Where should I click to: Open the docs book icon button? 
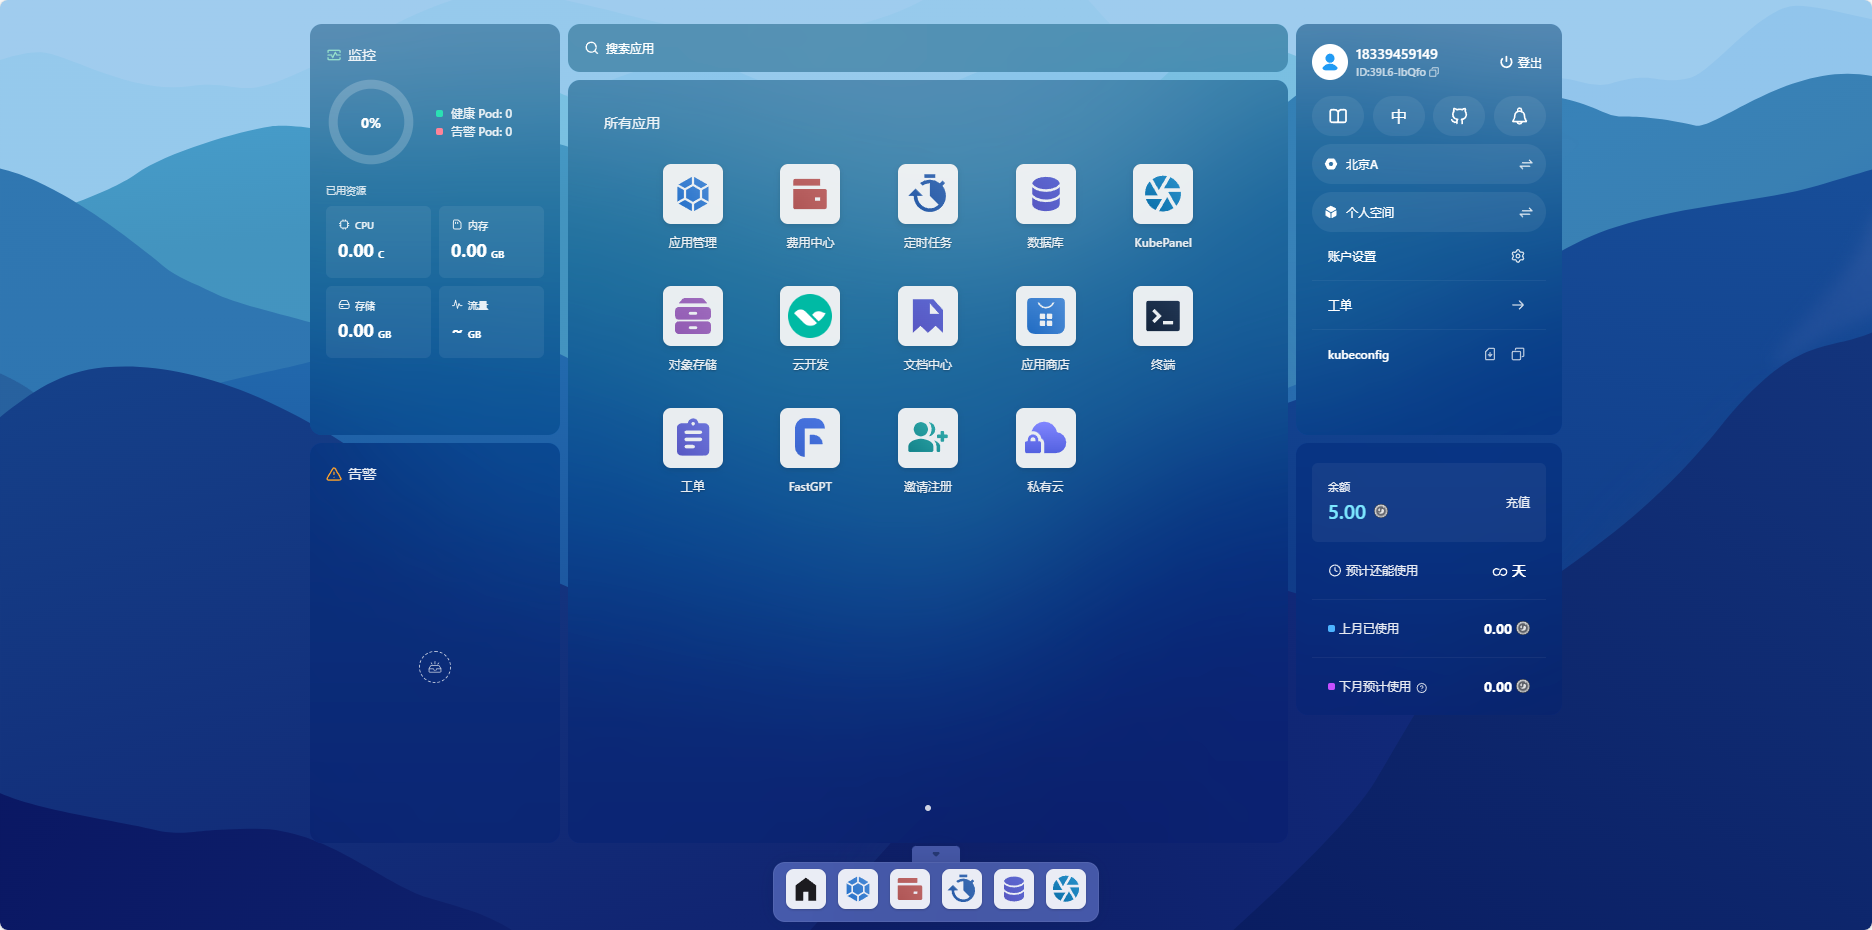[1338, 116]
